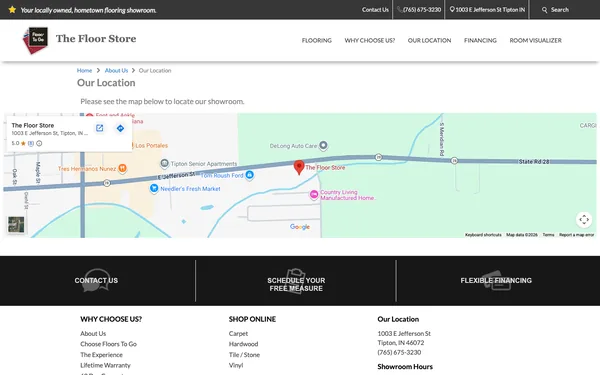Image resolution: width=600 pixels, height=375 pixels.
Task: Open larger map via info card icon
Action: coord(99,128)
